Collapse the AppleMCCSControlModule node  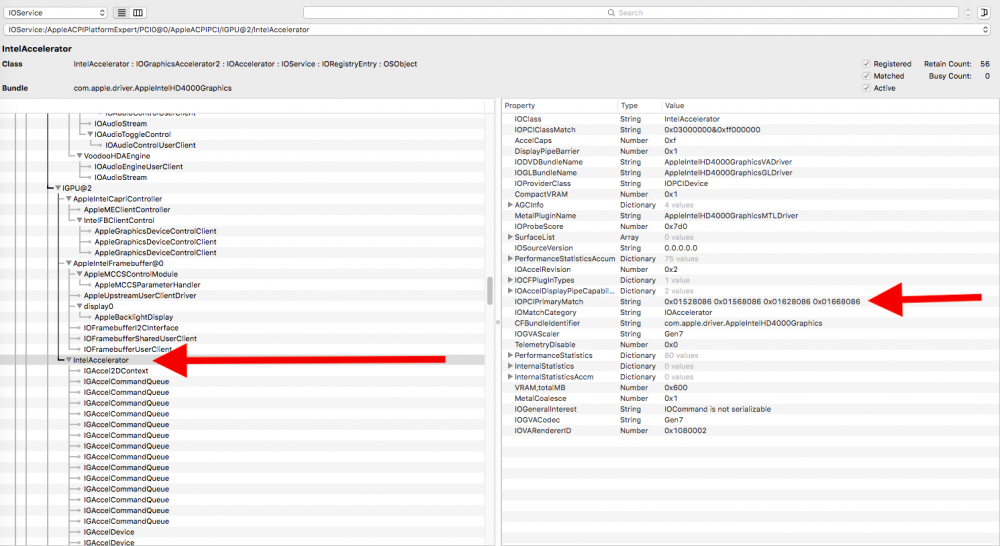point(80,274)
